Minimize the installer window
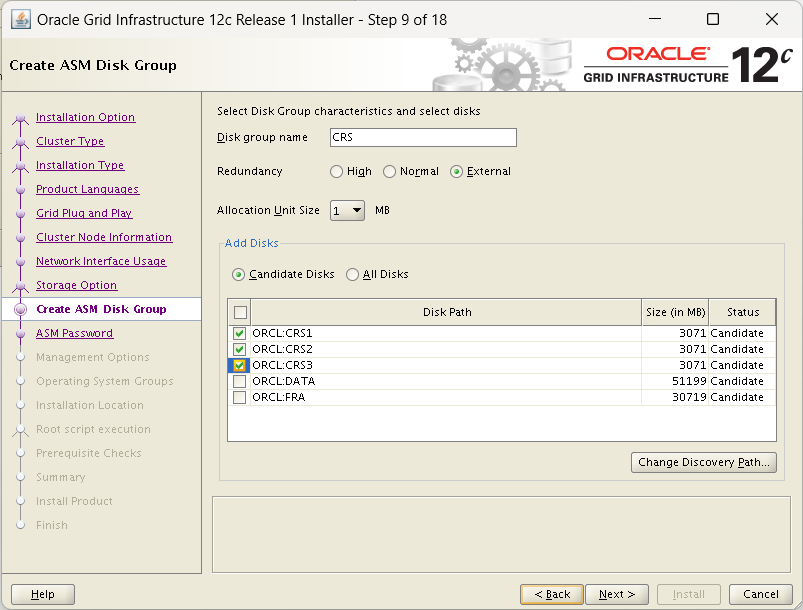The width and height of the screenshot is (803, 610). pyautogui.click(x=654, y=19)
